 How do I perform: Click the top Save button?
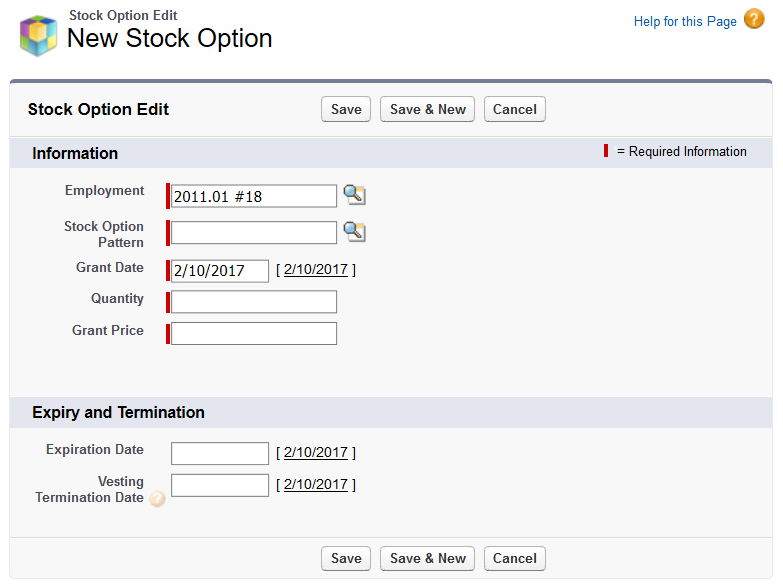[x=346, y=109]
